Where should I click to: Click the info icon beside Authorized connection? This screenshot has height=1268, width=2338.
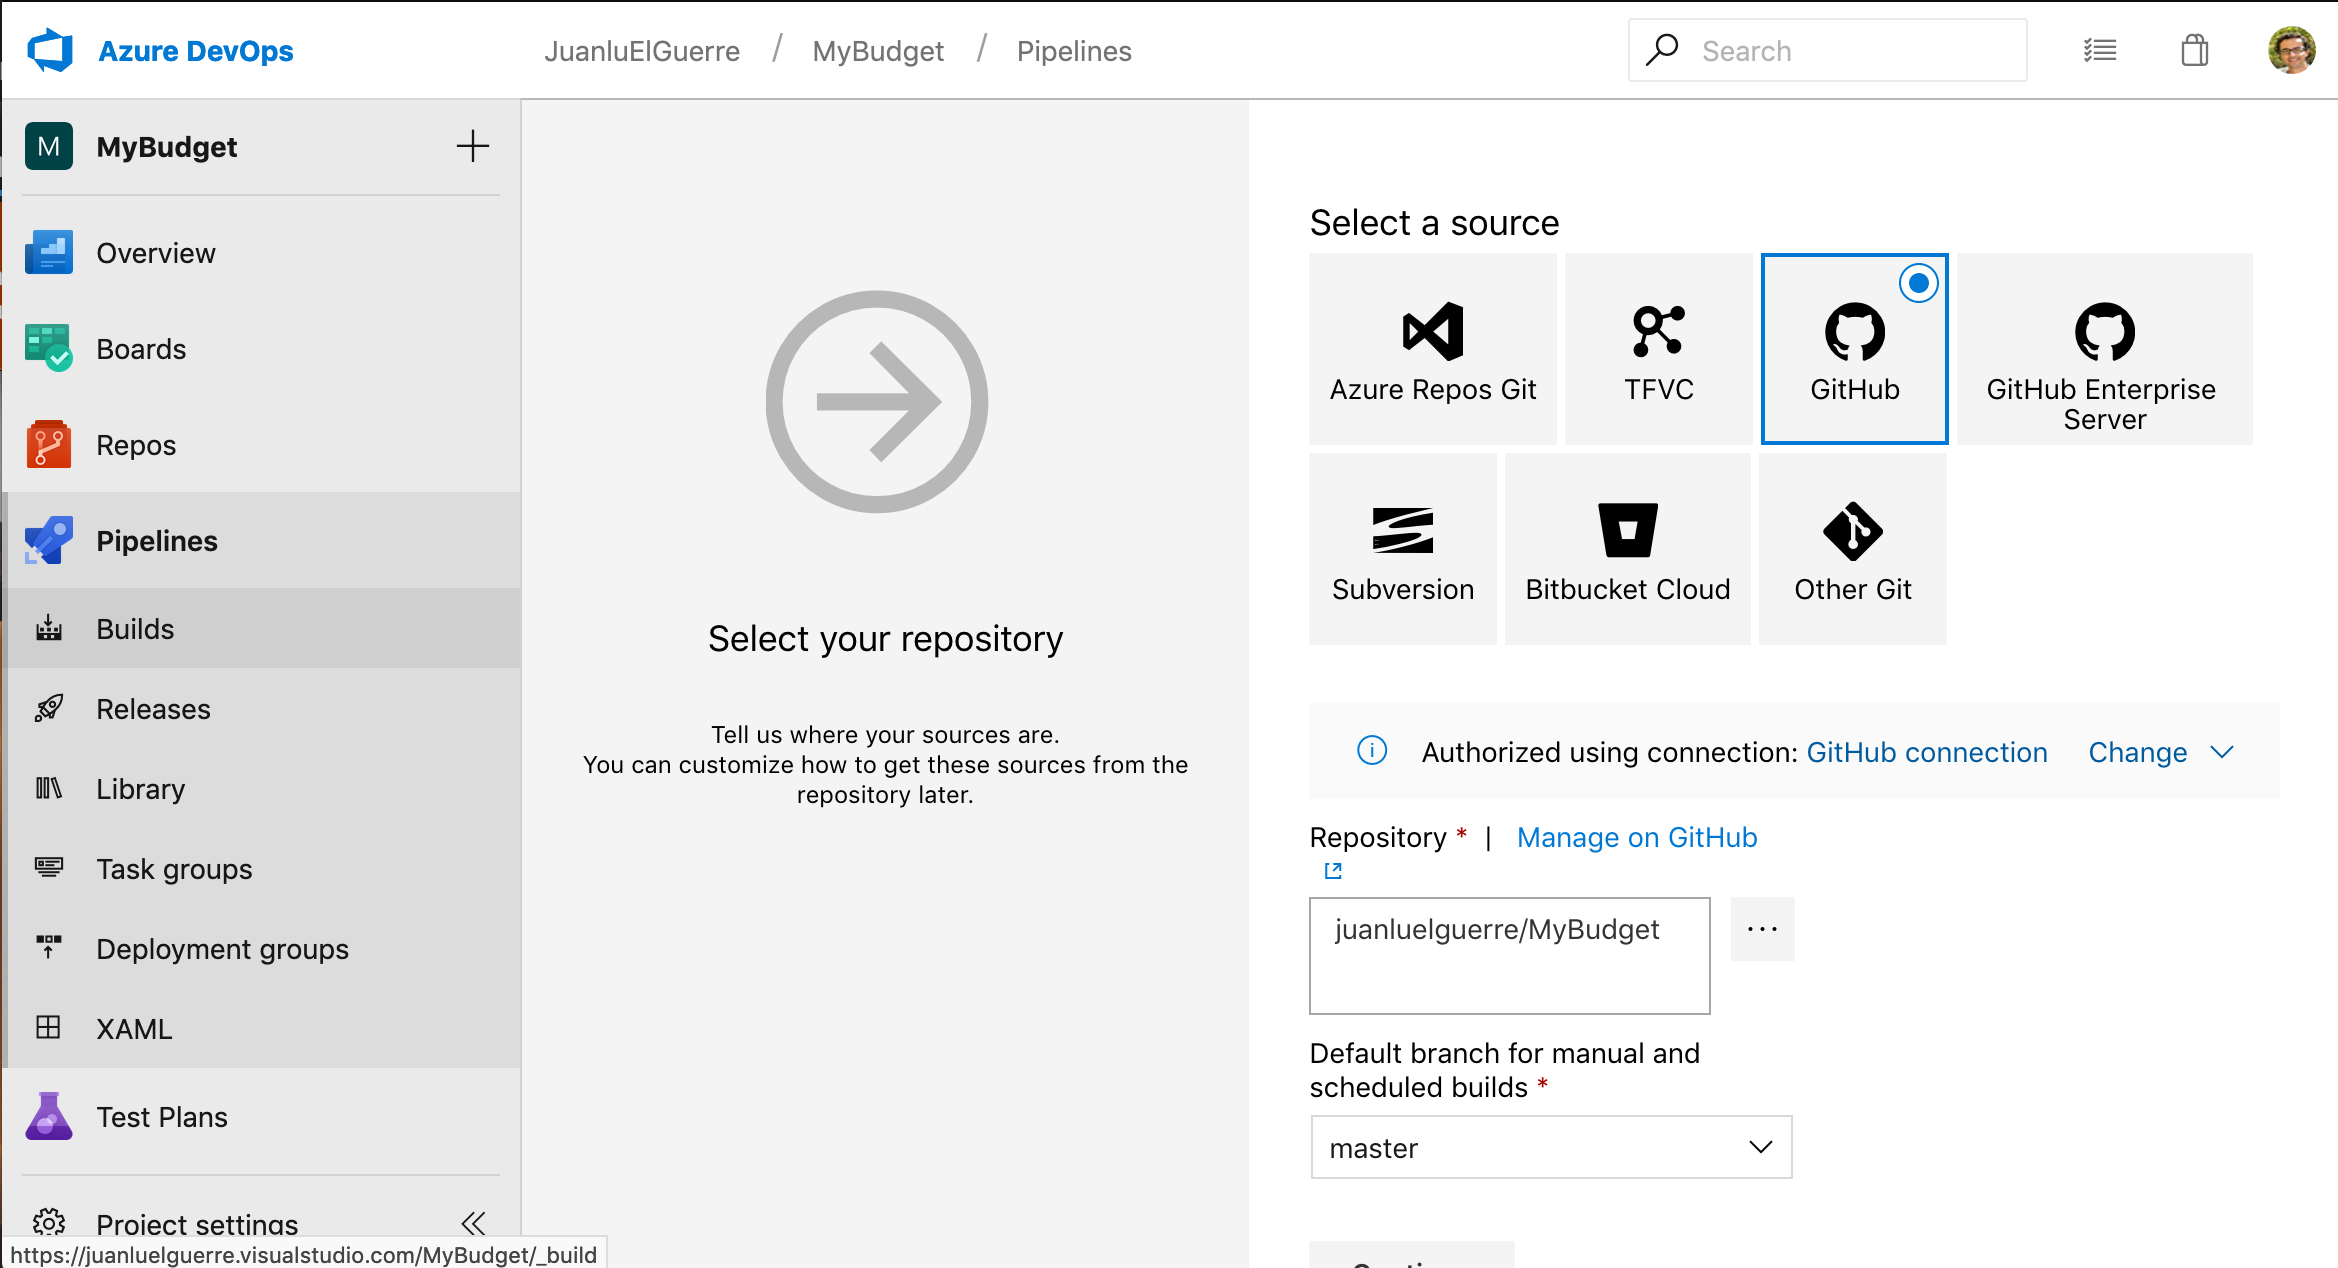pyautogui.click(x=1372, y=751)
